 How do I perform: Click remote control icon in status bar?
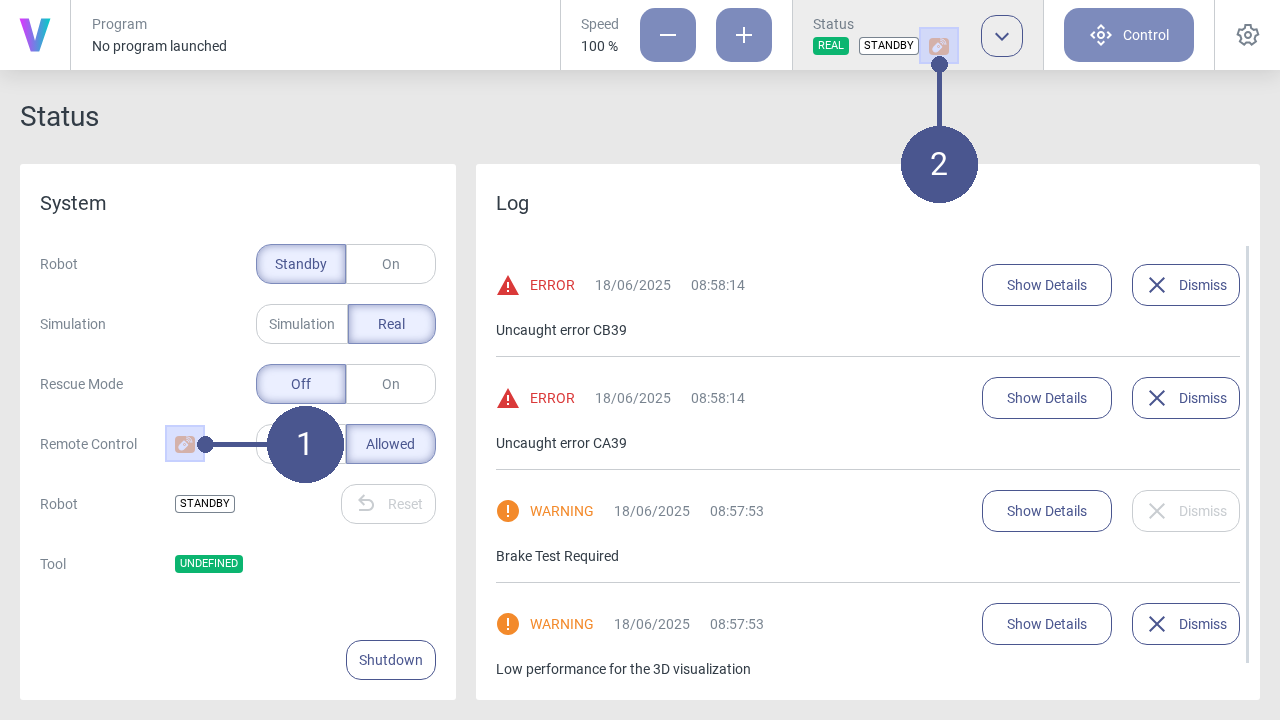[938, 46]
